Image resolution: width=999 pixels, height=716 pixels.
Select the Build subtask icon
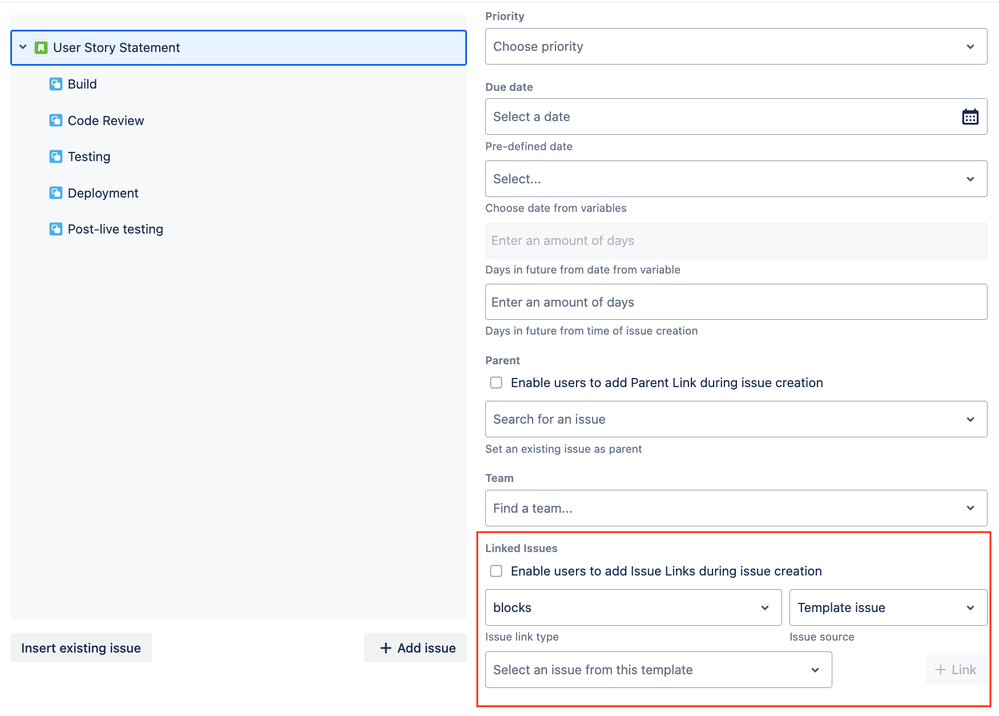click(55, 84)
